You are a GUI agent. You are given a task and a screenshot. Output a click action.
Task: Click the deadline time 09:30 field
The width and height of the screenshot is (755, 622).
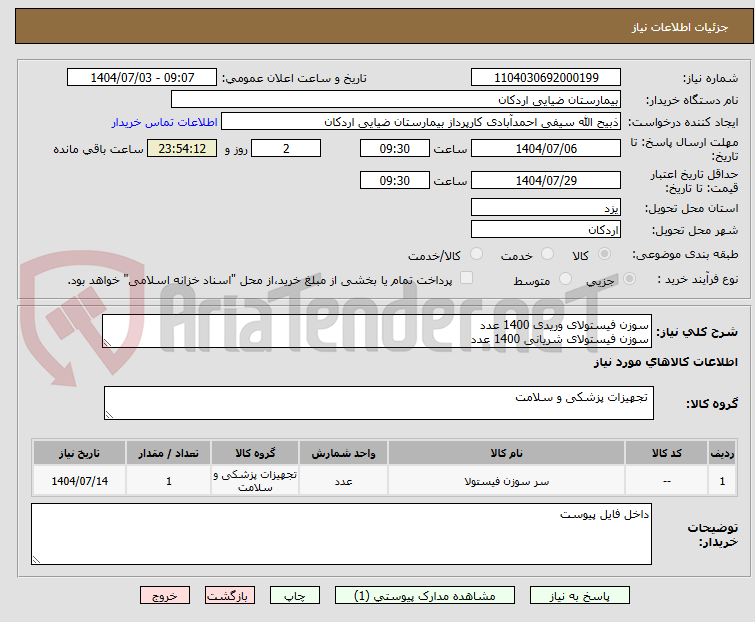click(395, 148)
